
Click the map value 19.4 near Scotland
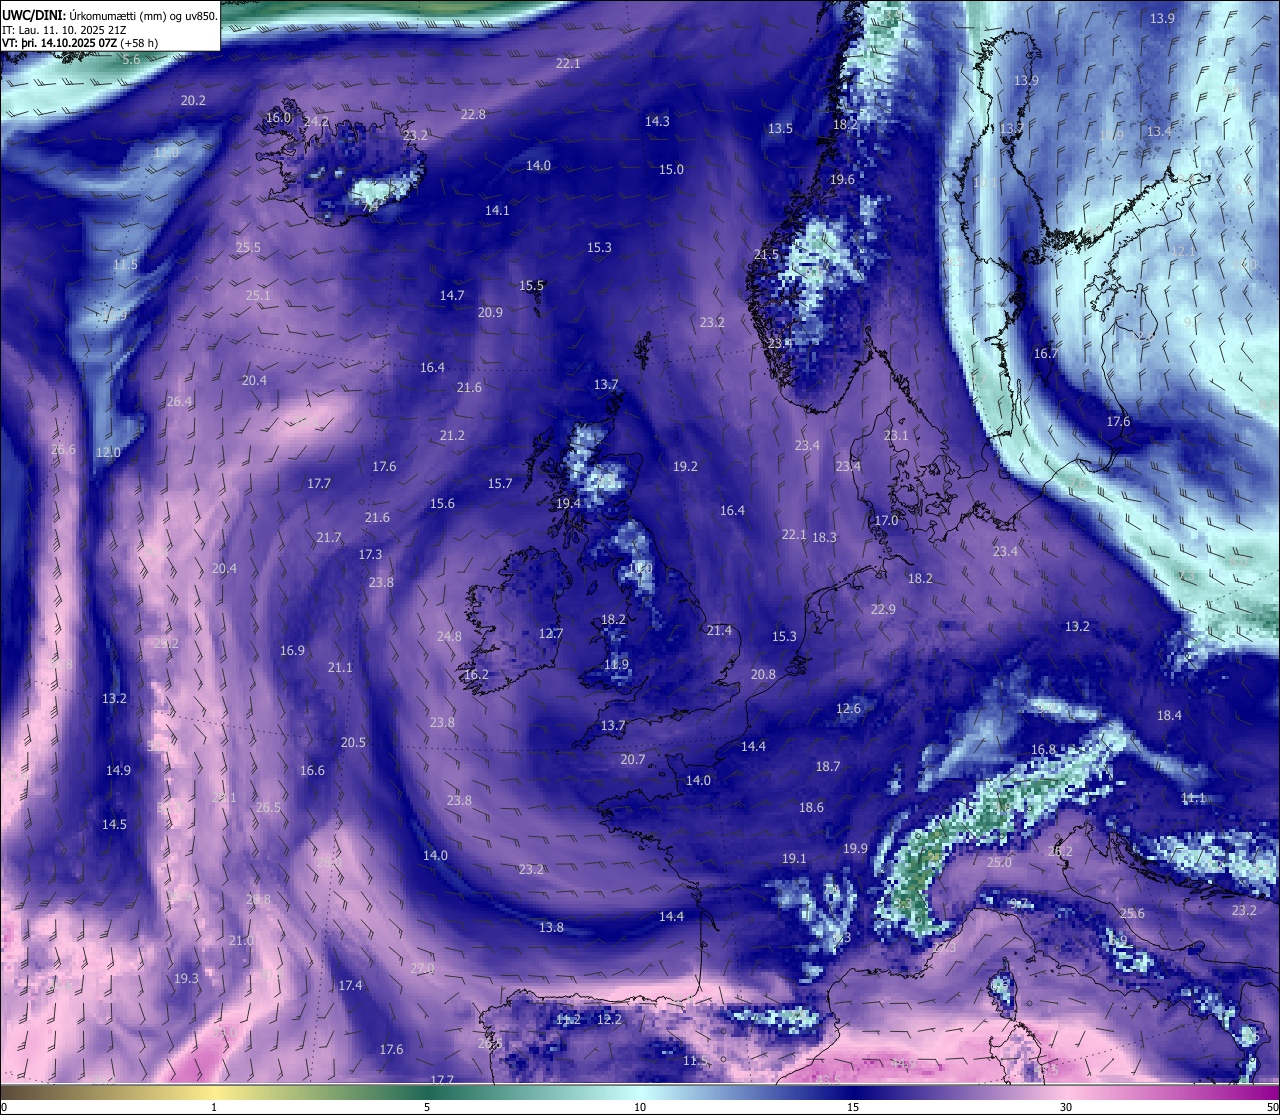[568, 504]
